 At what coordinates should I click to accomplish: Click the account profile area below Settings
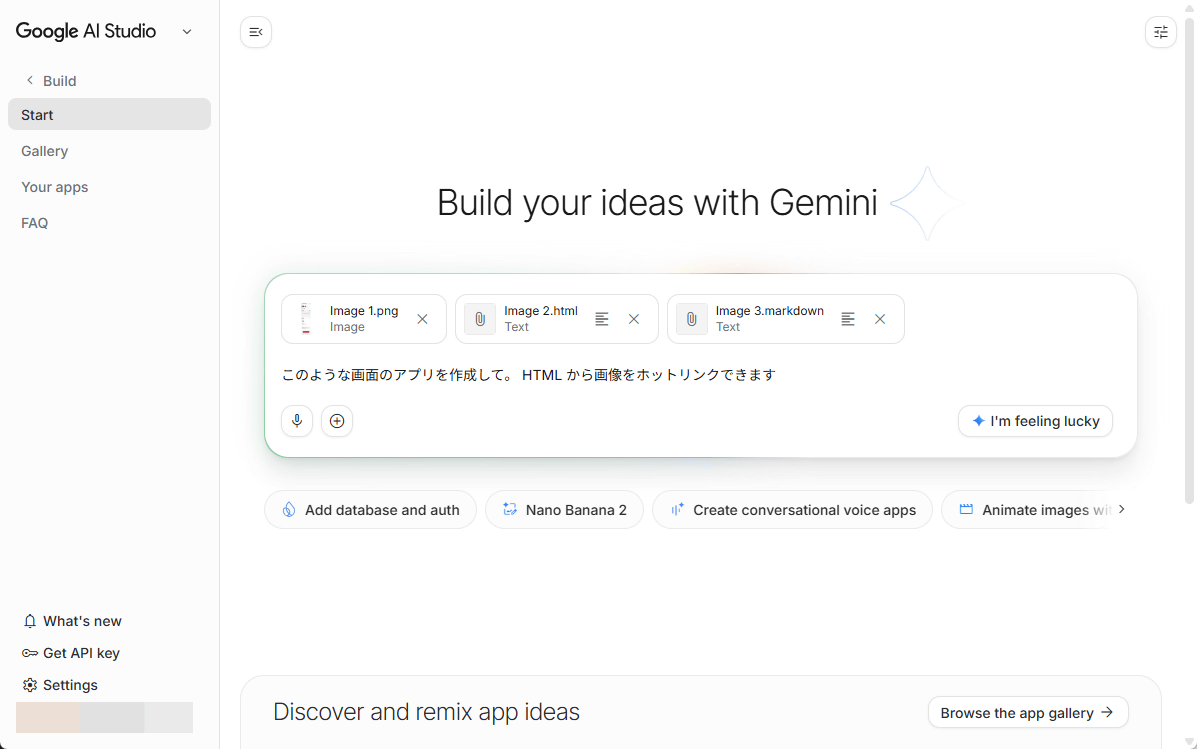pos(105,718)
